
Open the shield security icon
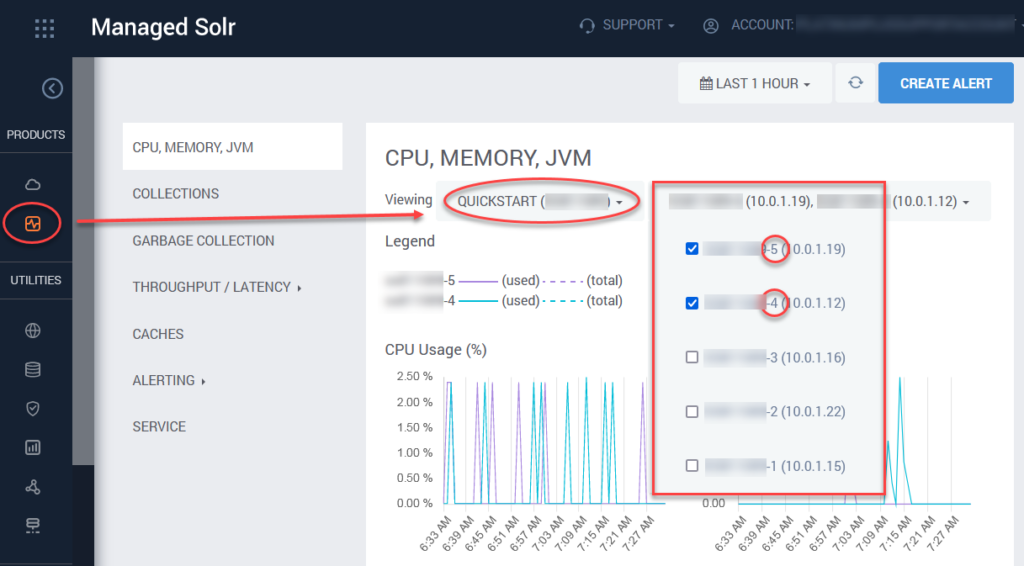[33, 409]
